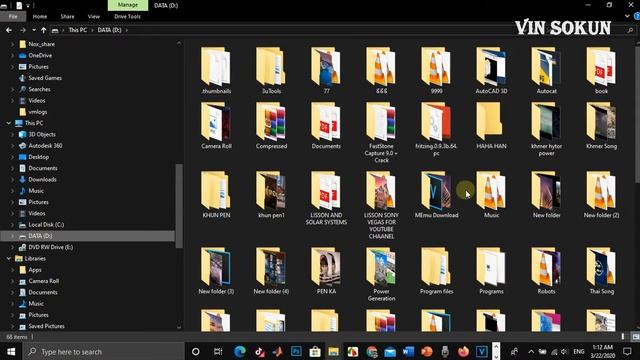Click the file list vertical scrollbar
This screenshot has width=640, height=360.
point(637,114)
